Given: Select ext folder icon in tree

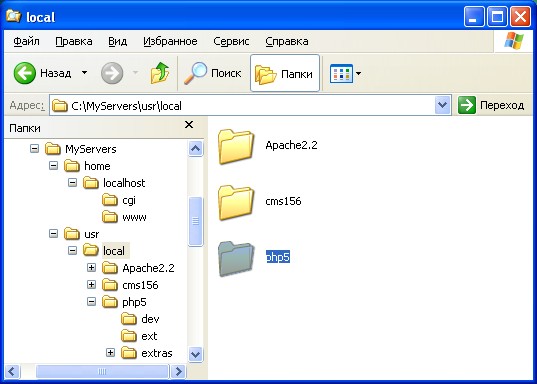Looking at the screenshot, I should [x=129, y=336].
